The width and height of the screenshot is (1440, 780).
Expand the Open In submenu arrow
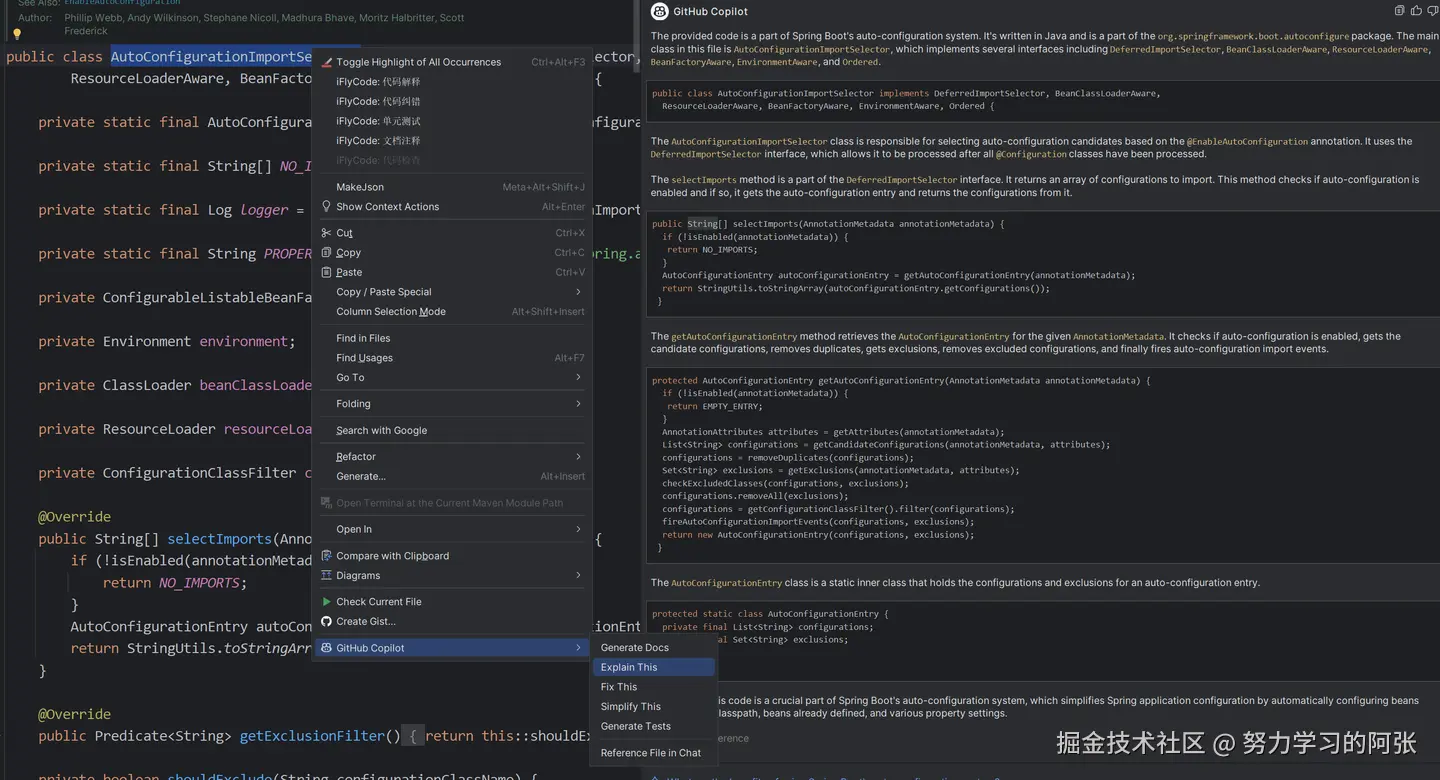point(578,529)
